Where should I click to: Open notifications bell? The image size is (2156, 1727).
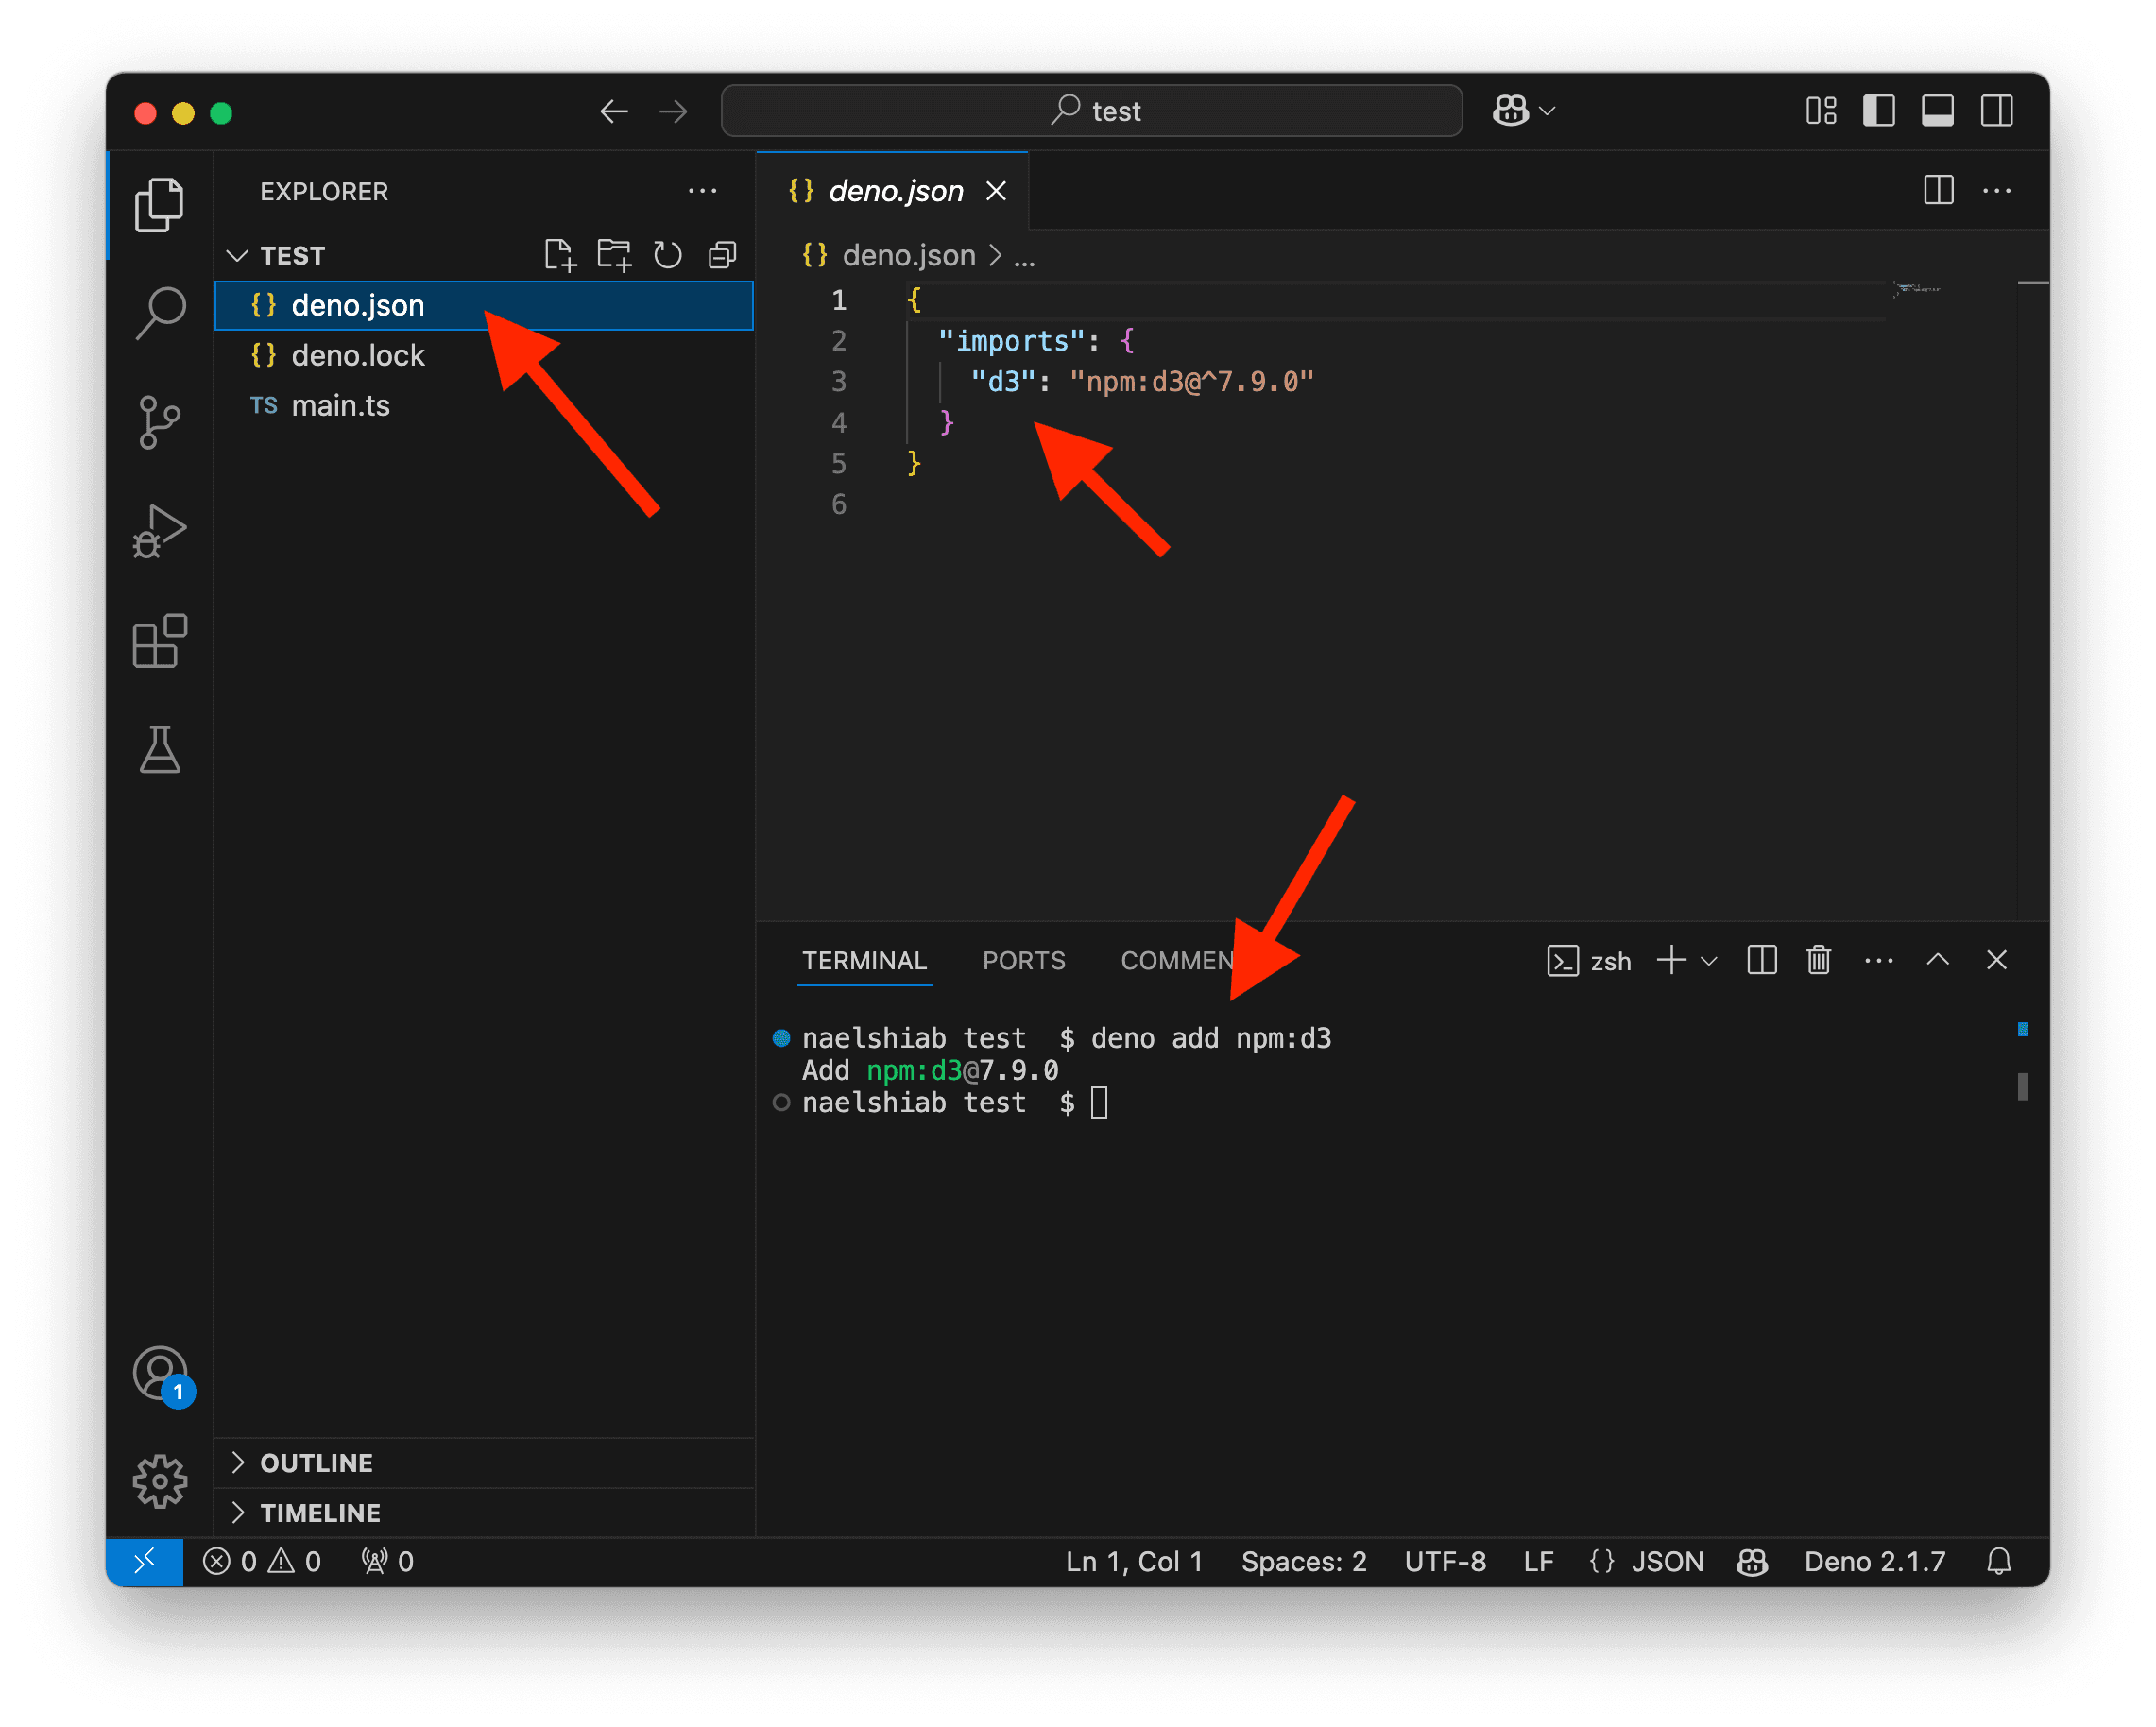pyautogui.click(x=1998, y=1561)
